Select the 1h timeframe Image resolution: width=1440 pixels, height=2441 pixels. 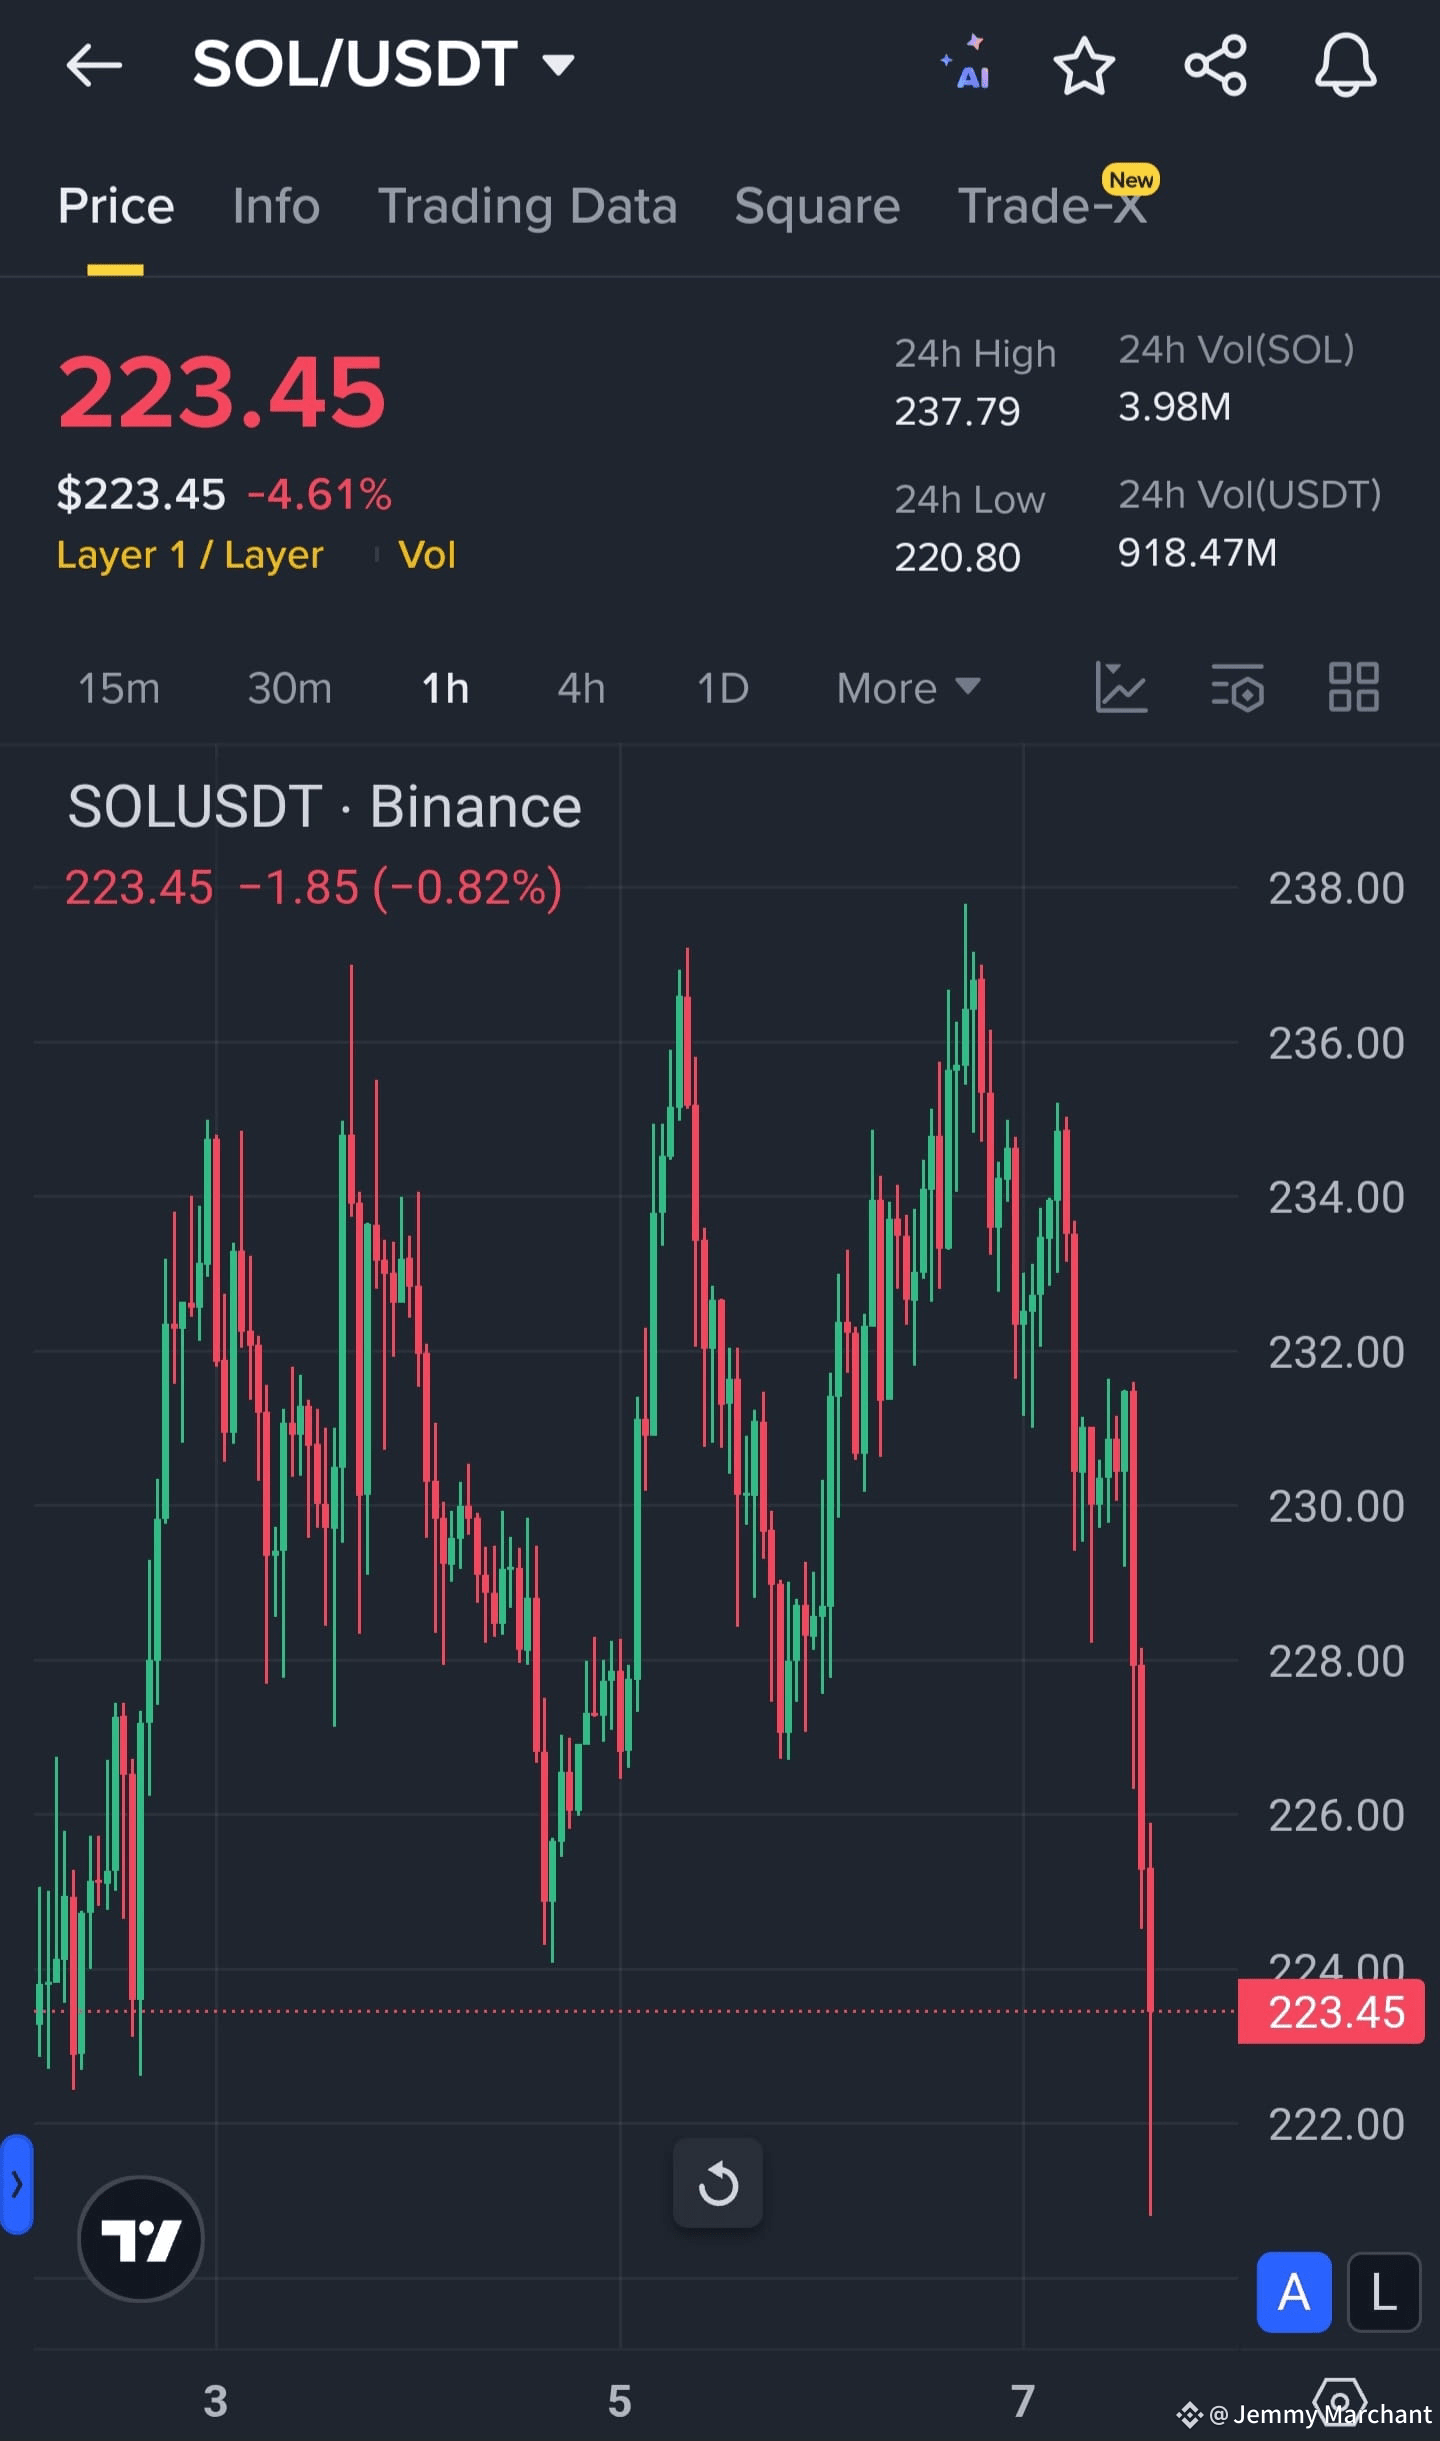[x=445, y=688]
